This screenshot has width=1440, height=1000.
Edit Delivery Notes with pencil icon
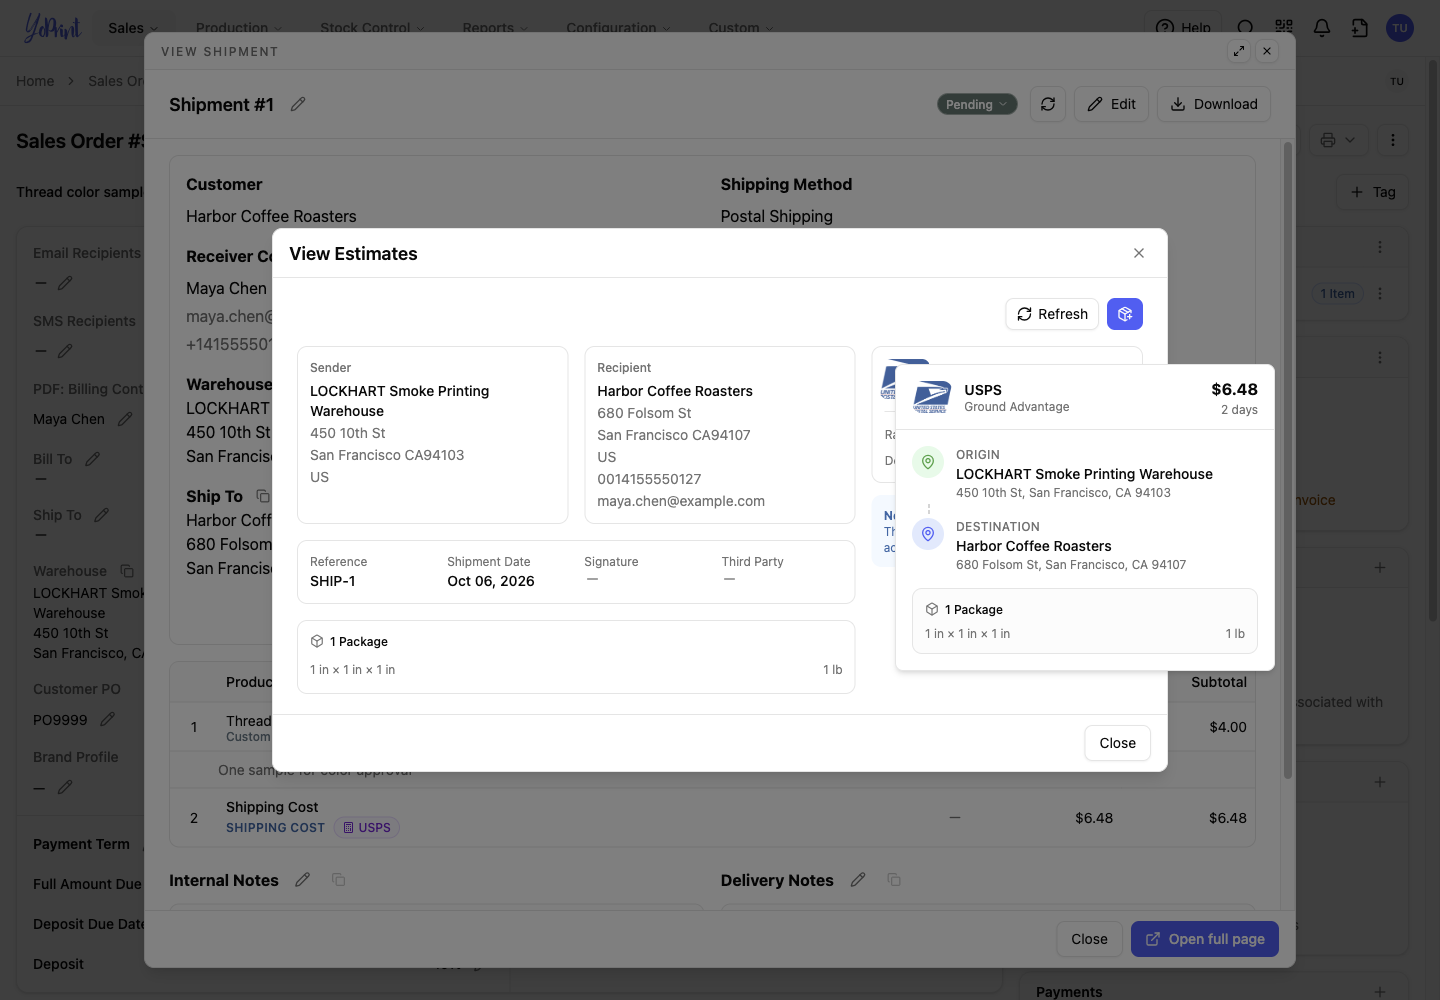[858, 880]
